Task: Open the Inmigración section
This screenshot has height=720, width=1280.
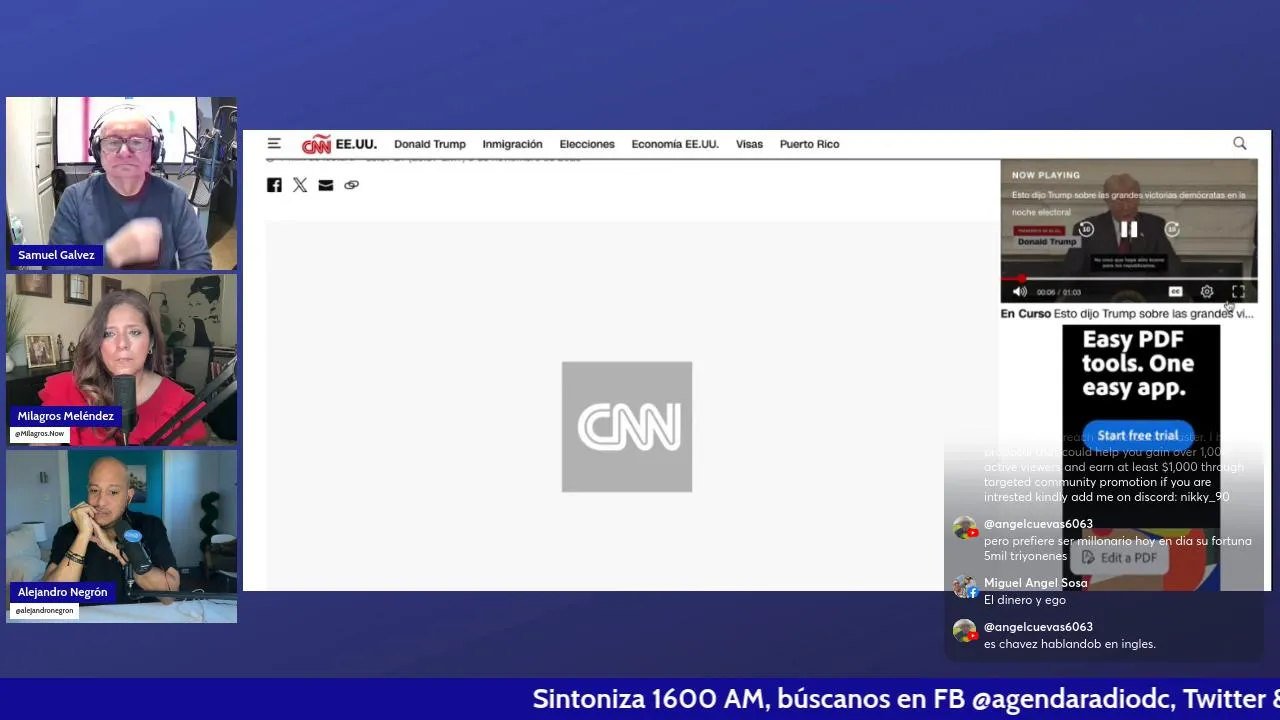Action: tap(512, 144)
